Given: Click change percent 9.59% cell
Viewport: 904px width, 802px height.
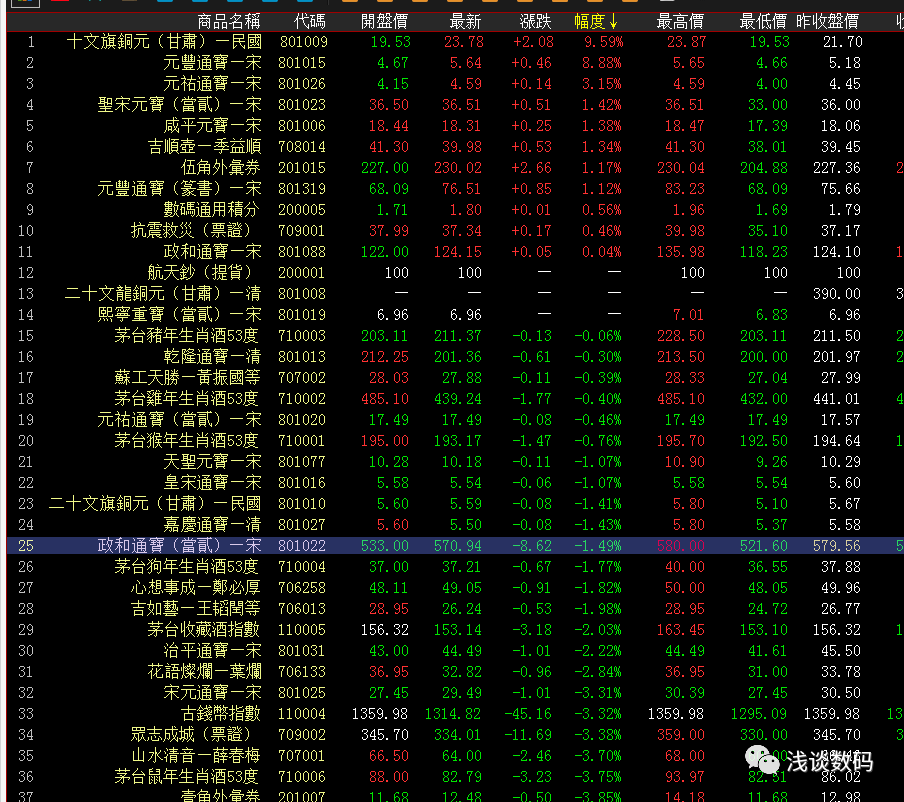Looking at the screenshot, I should (603, 42).
